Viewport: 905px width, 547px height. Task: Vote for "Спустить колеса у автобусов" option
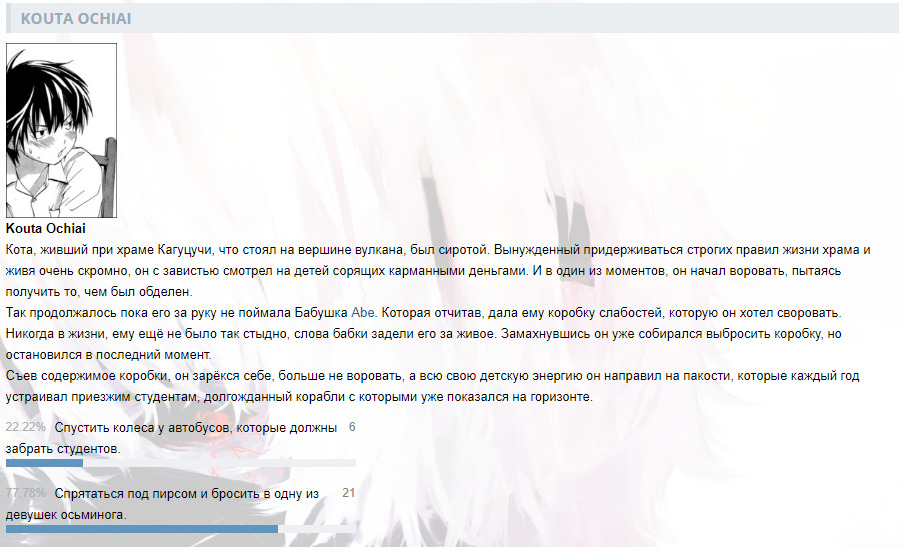(196, 428)
